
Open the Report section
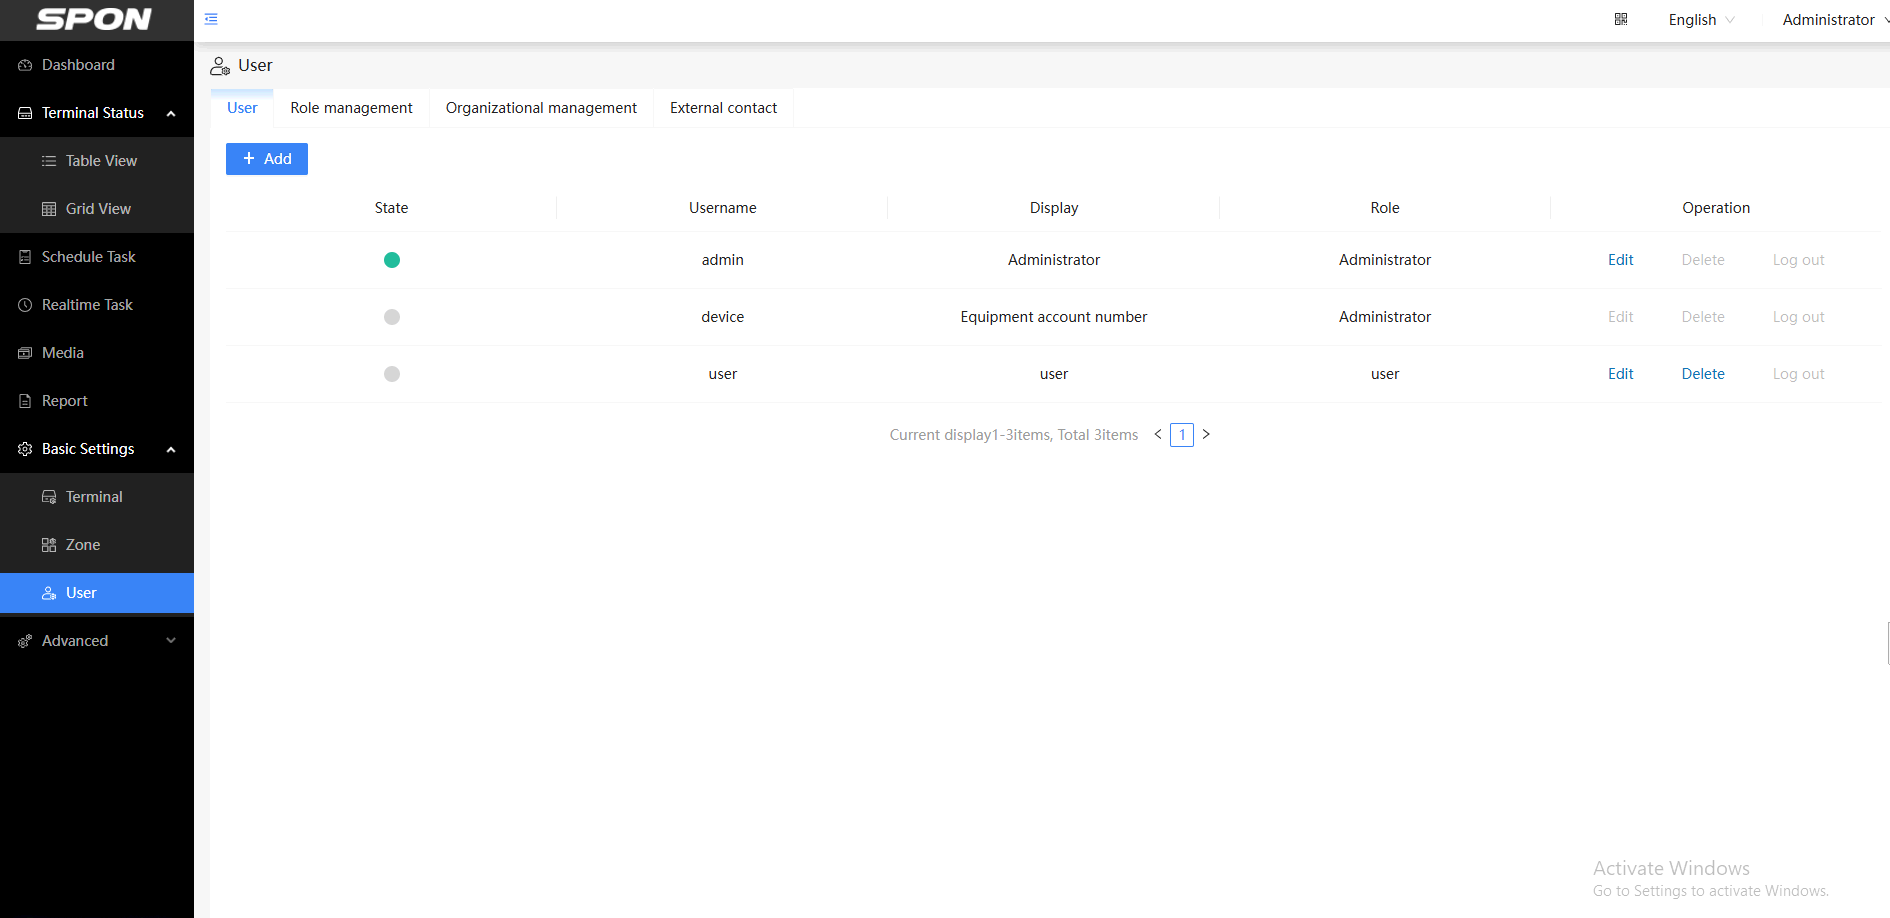pos(64,401)
